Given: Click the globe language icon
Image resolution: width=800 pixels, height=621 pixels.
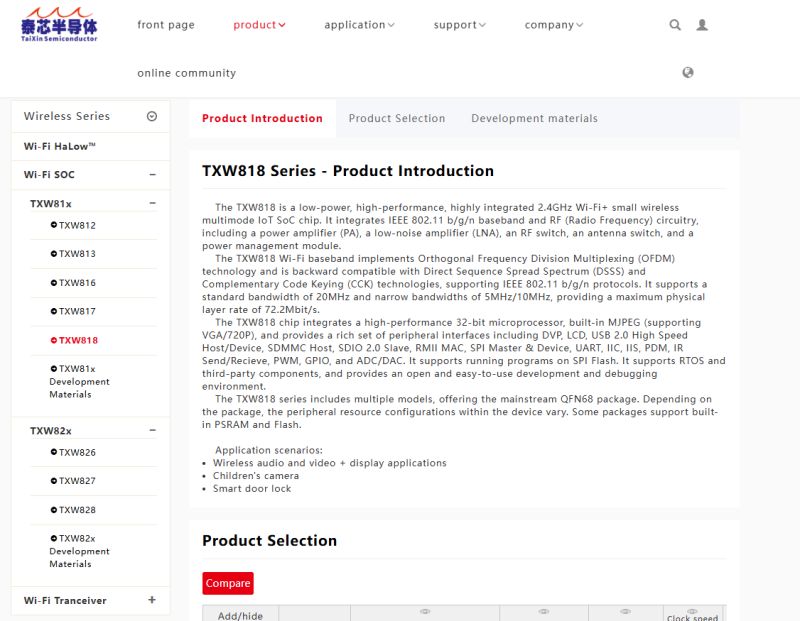Looking at the screenshot, I should [688, 72].
